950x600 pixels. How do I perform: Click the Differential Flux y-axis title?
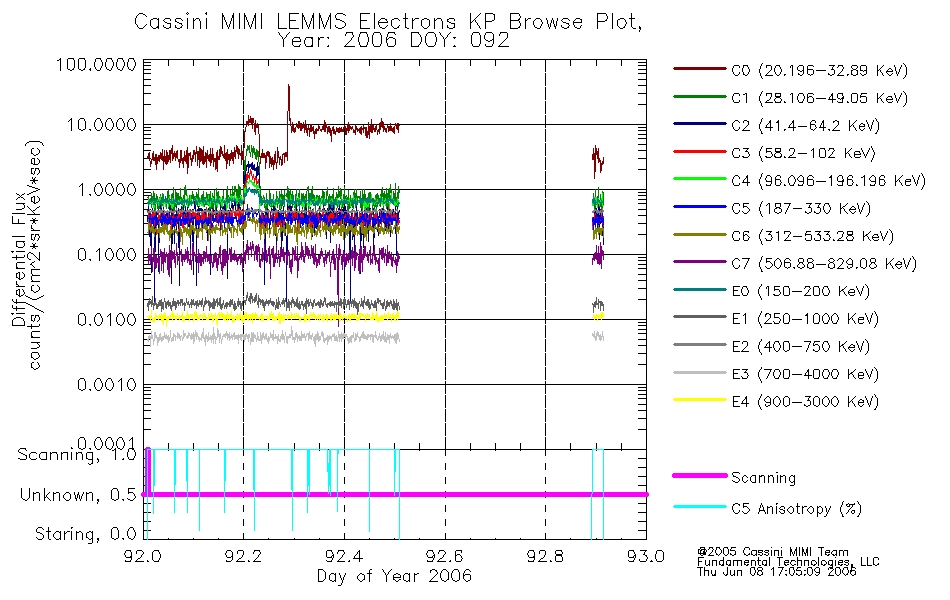(19, 259)
